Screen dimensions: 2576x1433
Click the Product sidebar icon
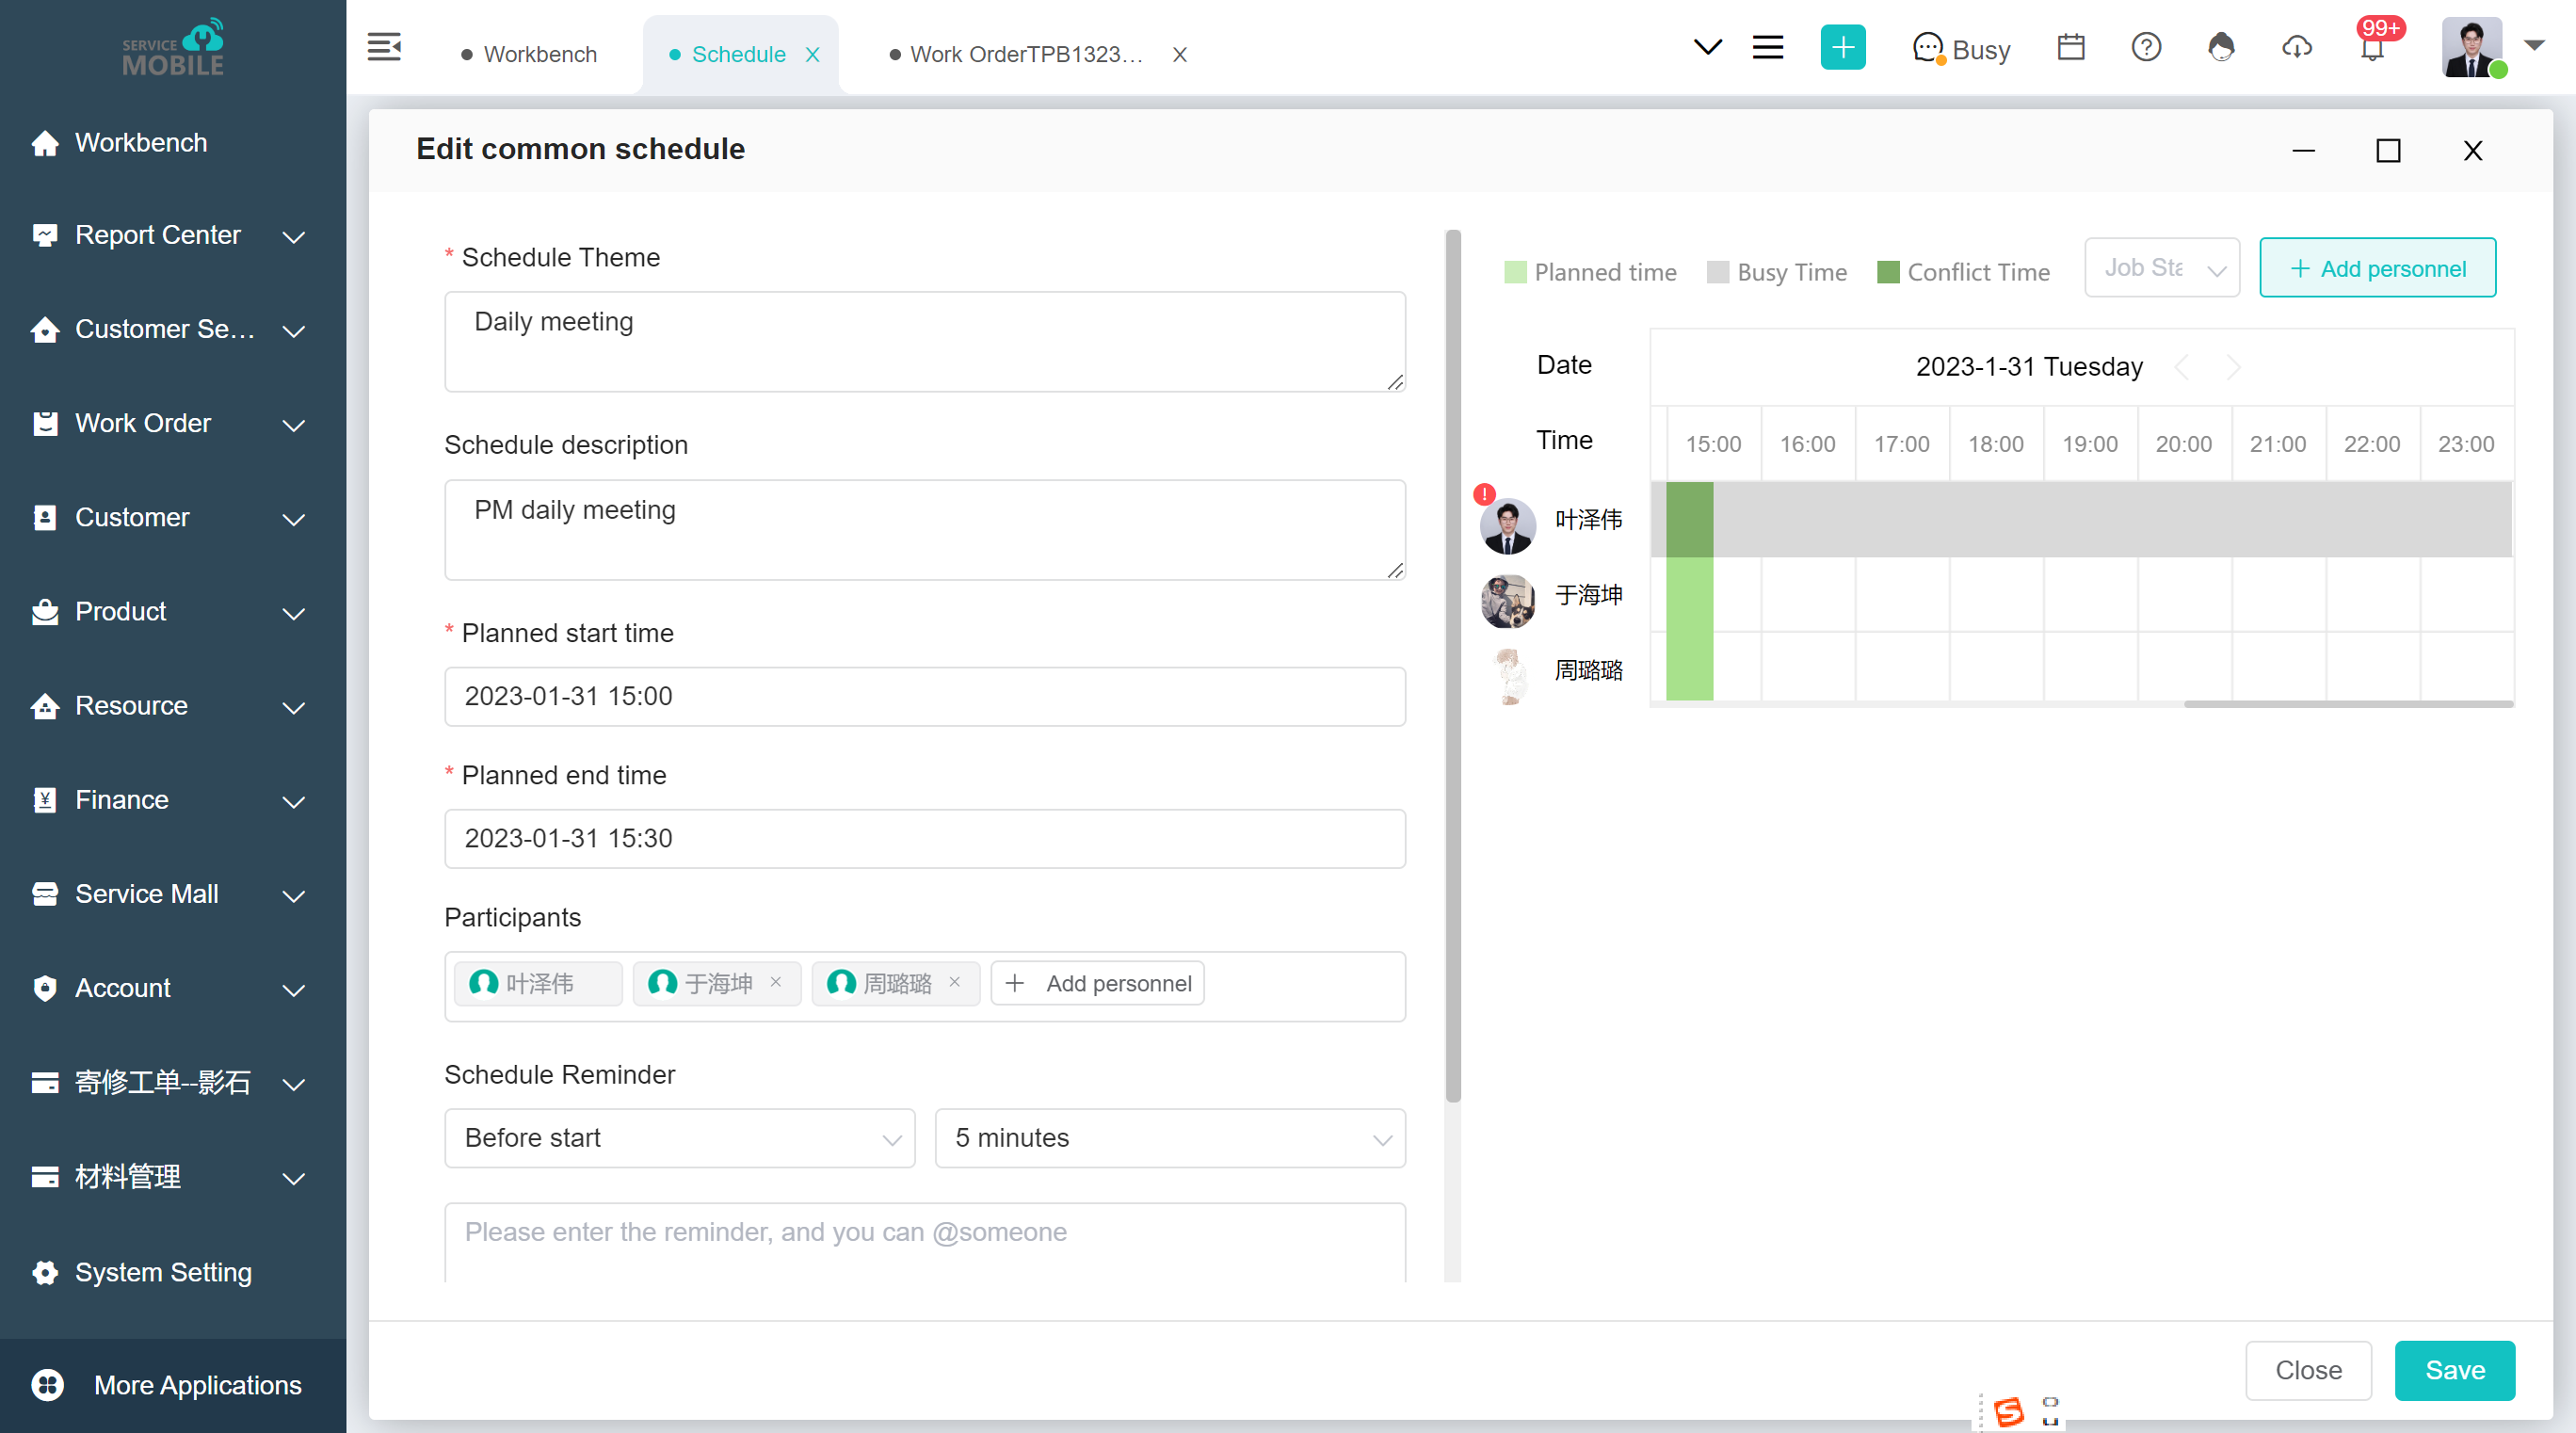pyautogui.click(x=45, y=612)
